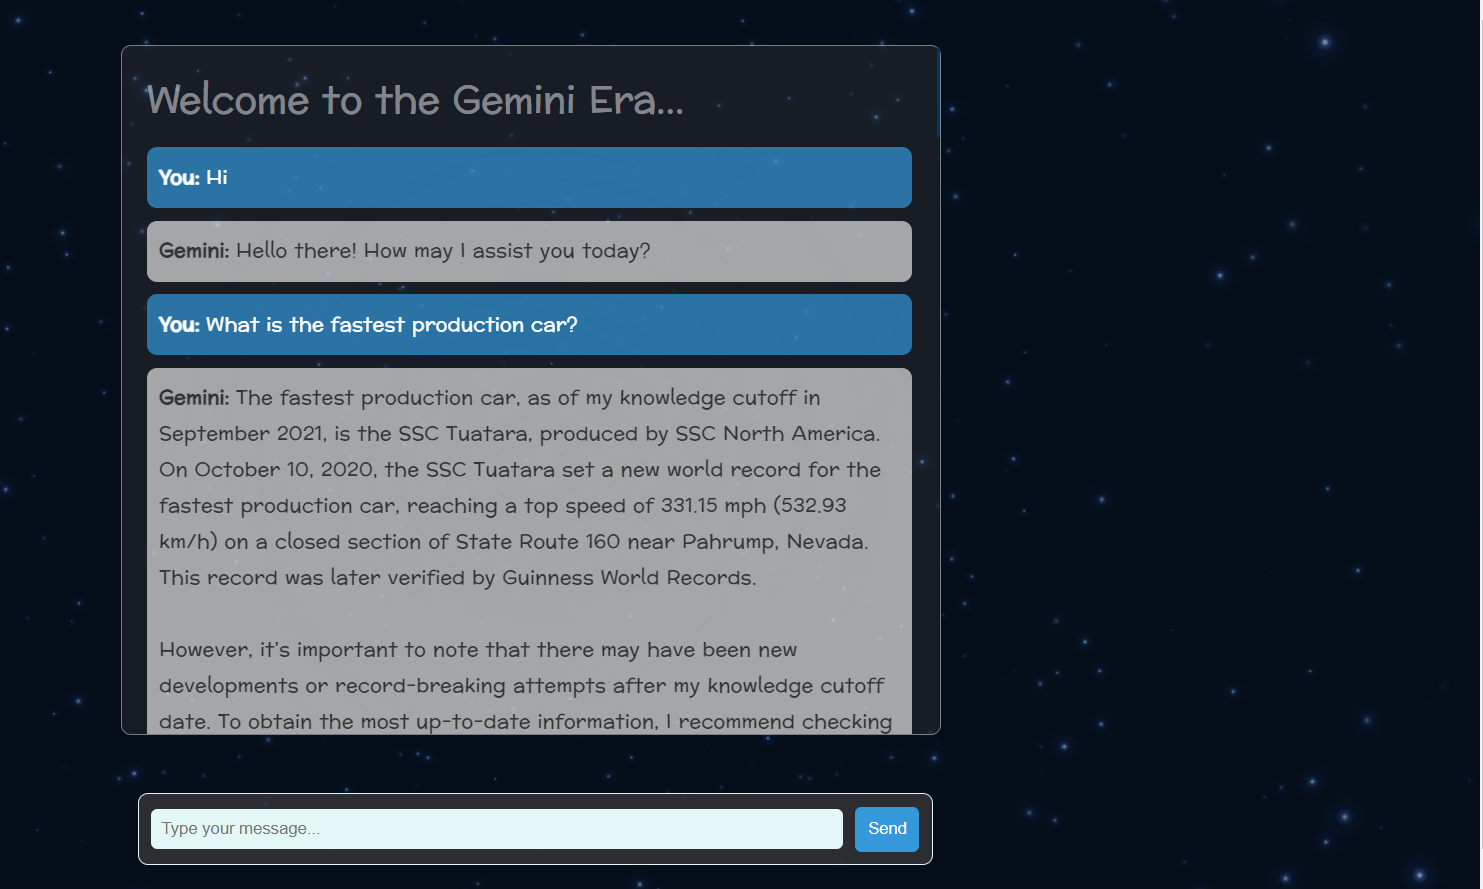The image size is (1483, 889).
Task: Click "October 10, 2020" in Gemini's answer
Action: pos(285,470)
